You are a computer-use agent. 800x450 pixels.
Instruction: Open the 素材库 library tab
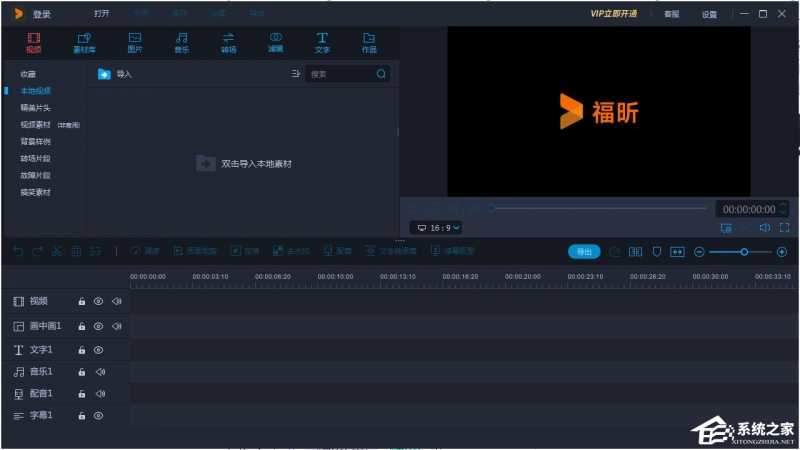tap(84, 43)
